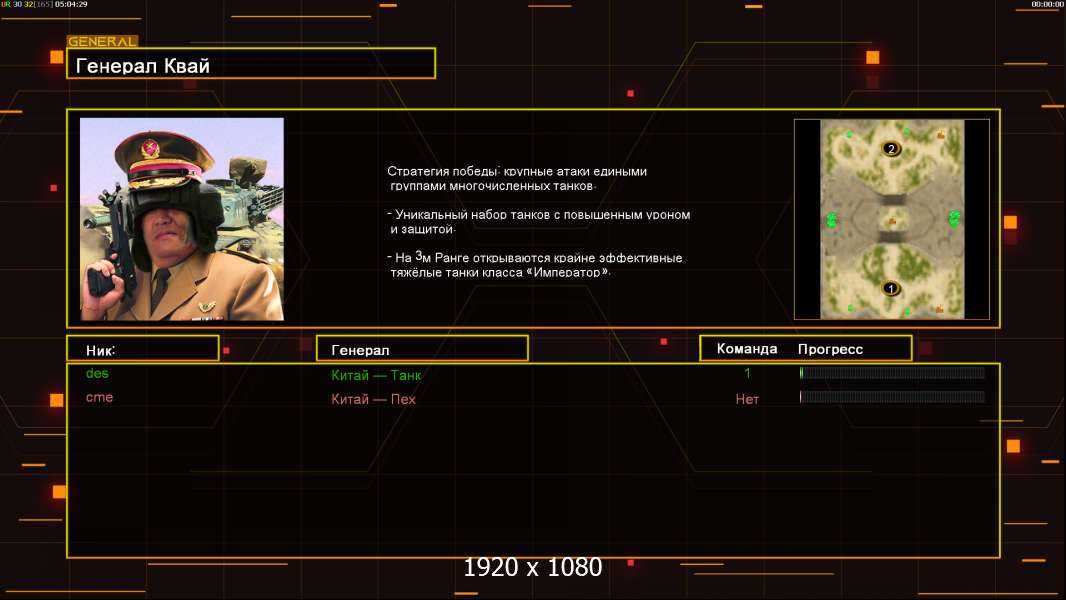Select start position 1 on the map
Screen dimensions: 1066x600
[x=891, y=289]
